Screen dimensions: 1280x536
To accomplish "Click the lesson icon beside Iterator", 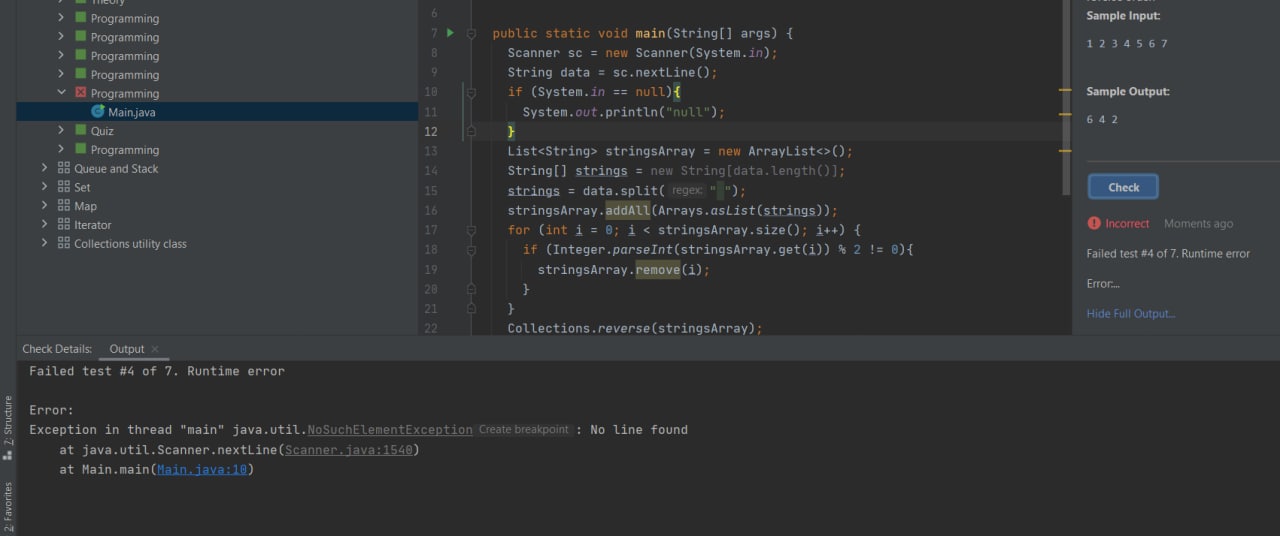I will pos(64,225).
